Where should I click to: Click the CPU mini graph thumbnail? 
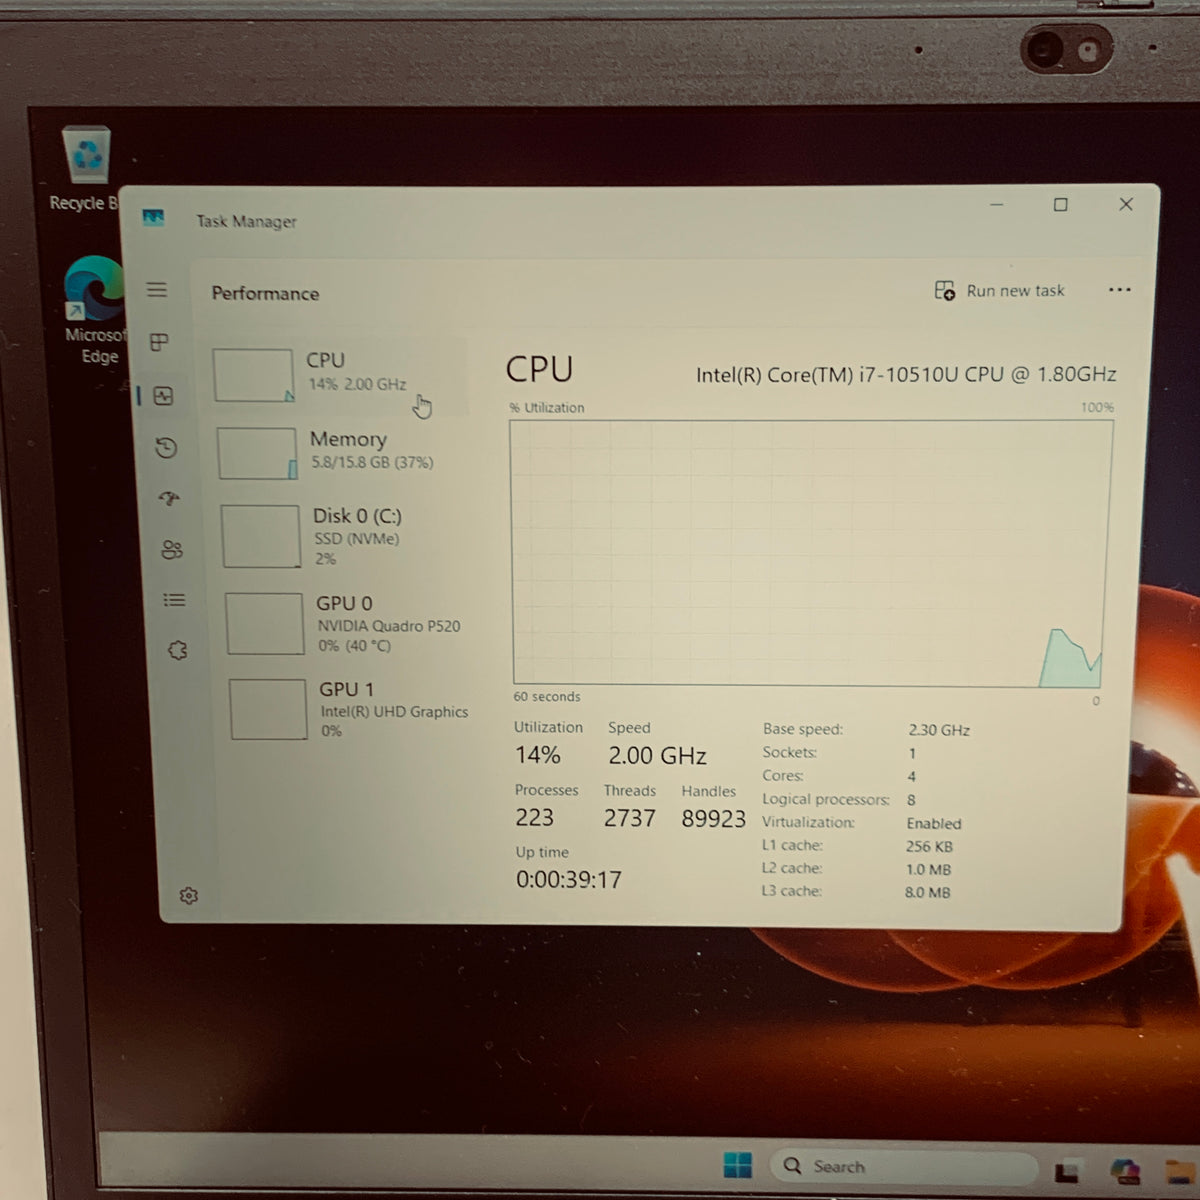[254, 375]
